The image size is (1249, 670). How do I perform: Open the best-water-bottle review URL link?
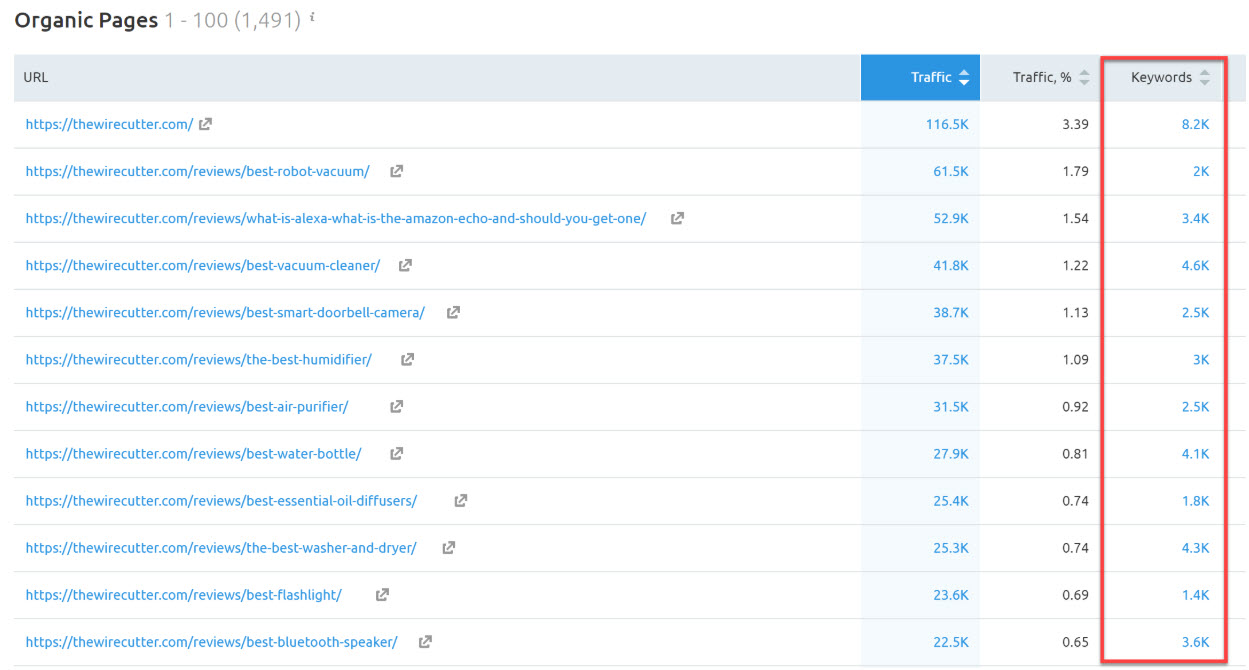coord(193,454)
